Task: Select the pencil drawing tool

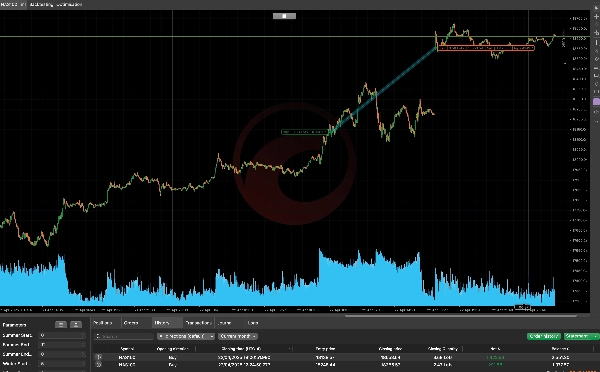Action: coord(596,59)
